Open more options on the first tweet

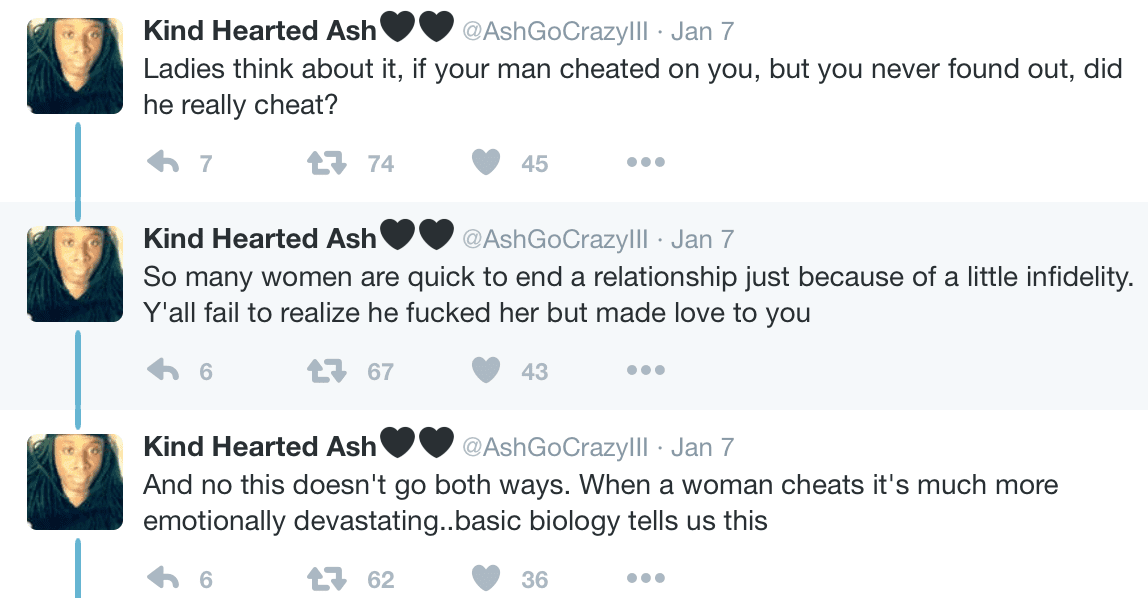coord(645,163)
